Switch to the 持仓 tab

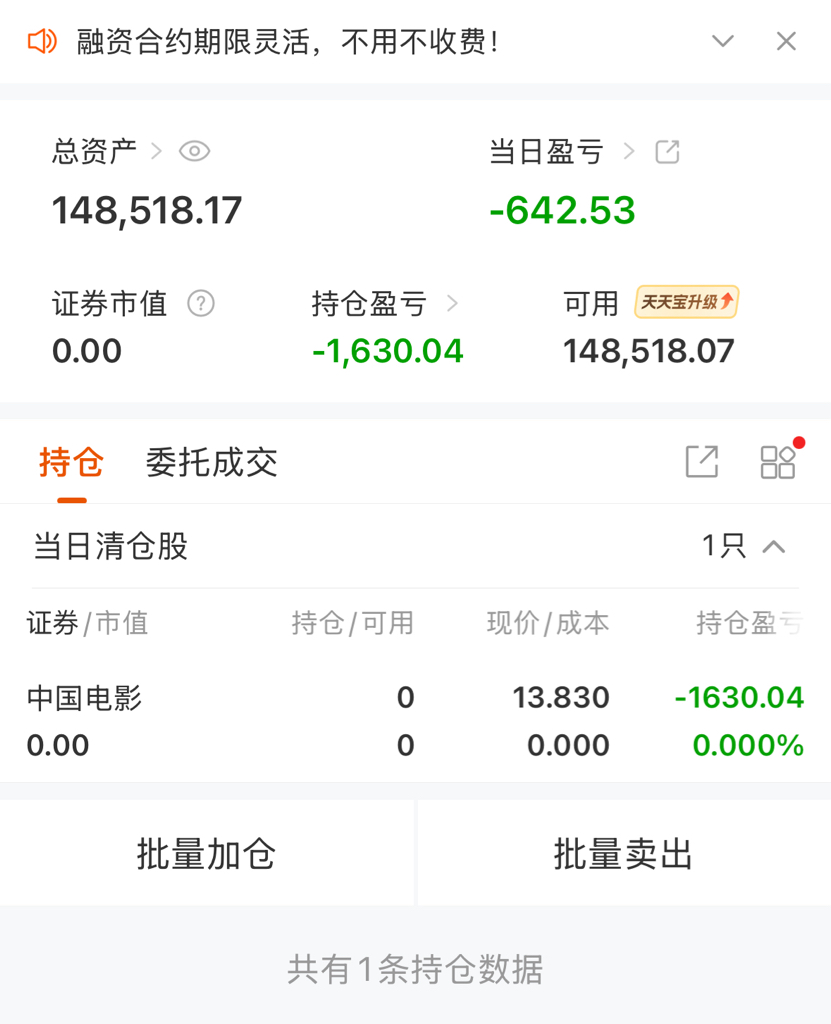pyautogui.click(x=71, y=462)
